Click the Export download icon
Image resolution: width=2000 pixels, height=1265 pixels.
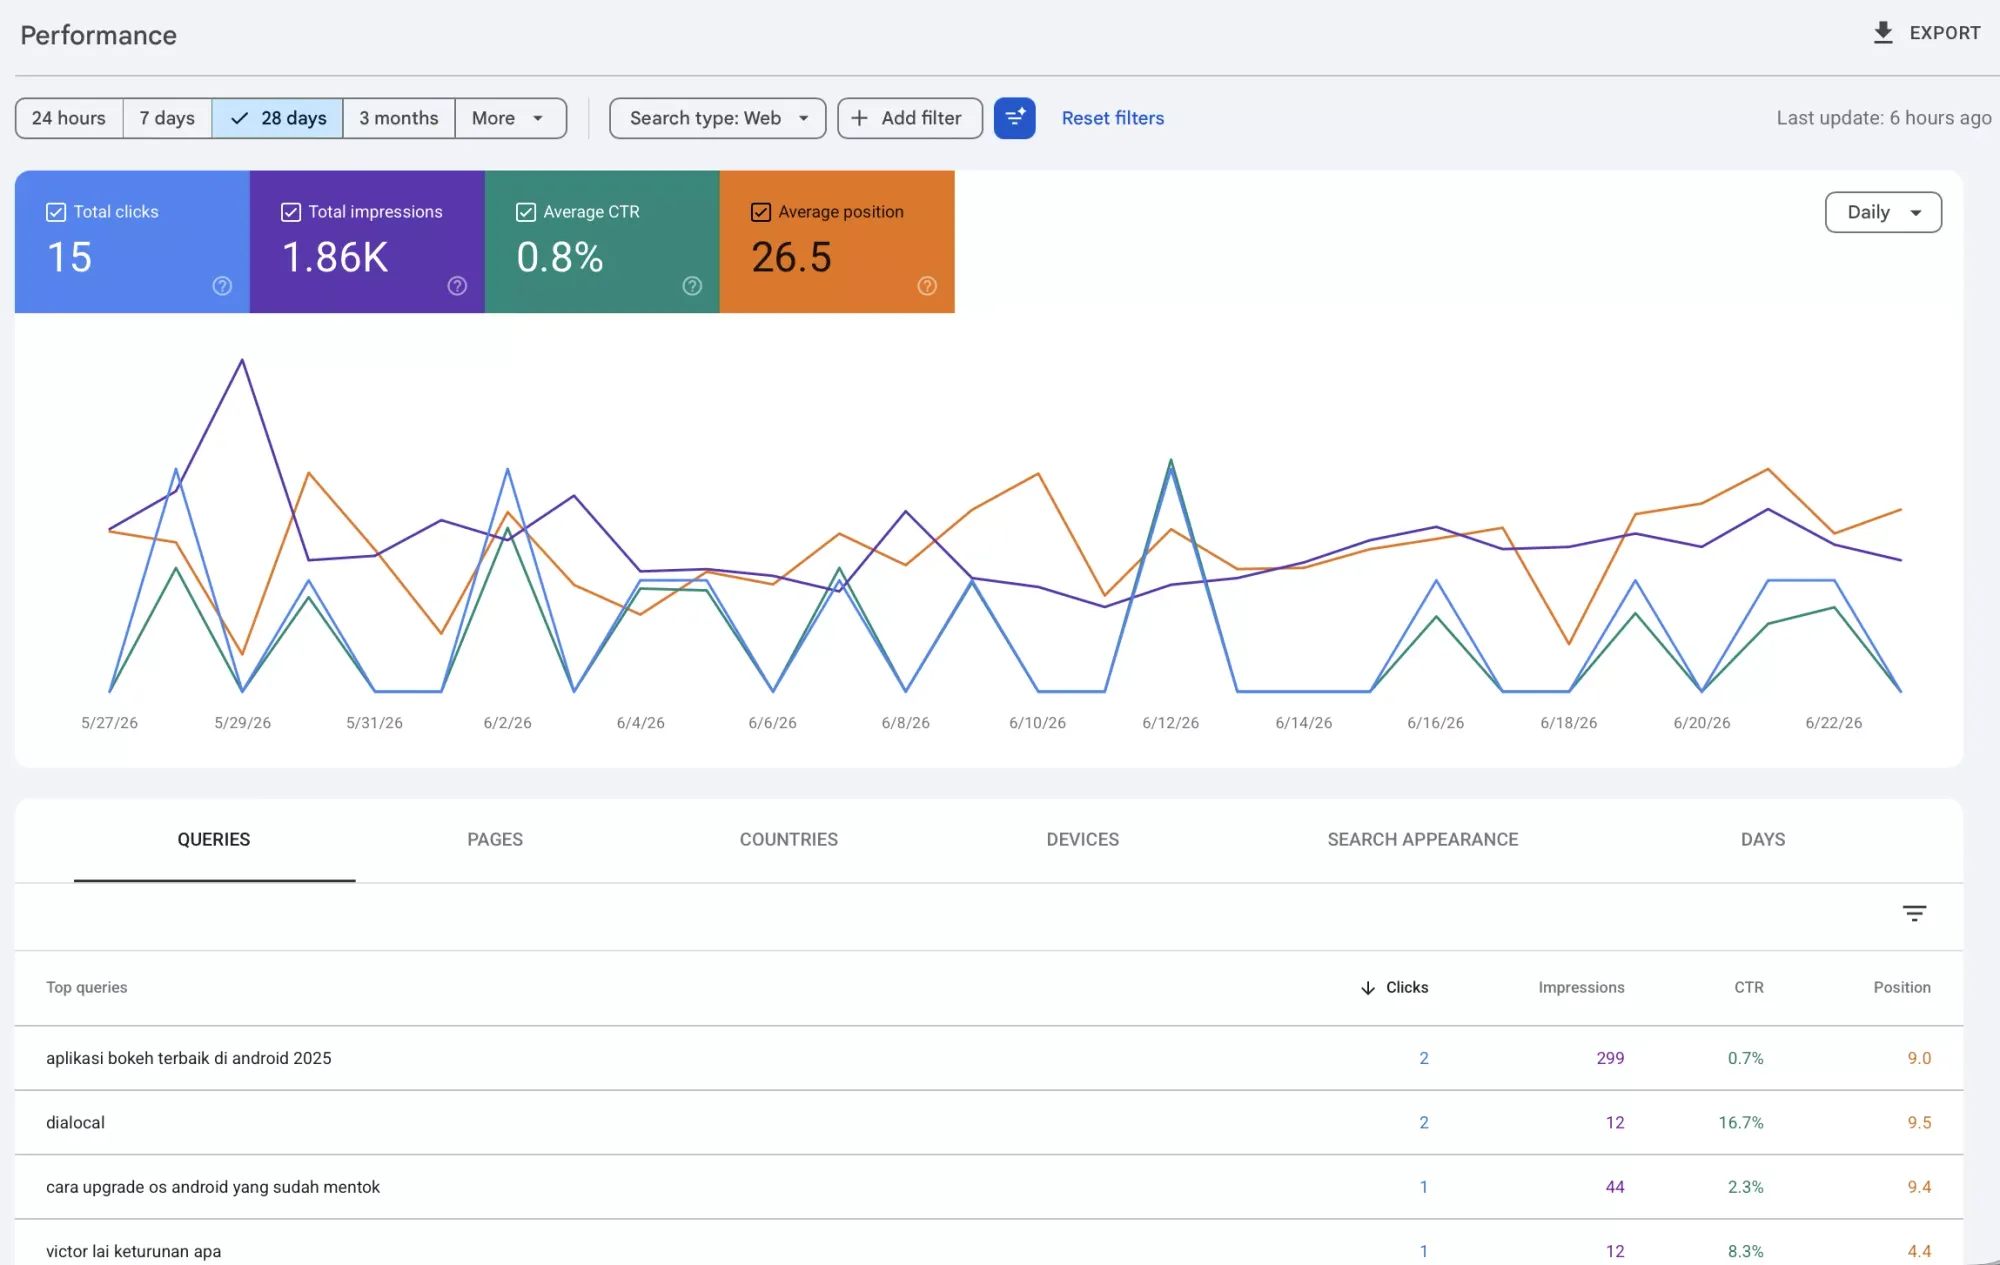tap(1883, 33)
